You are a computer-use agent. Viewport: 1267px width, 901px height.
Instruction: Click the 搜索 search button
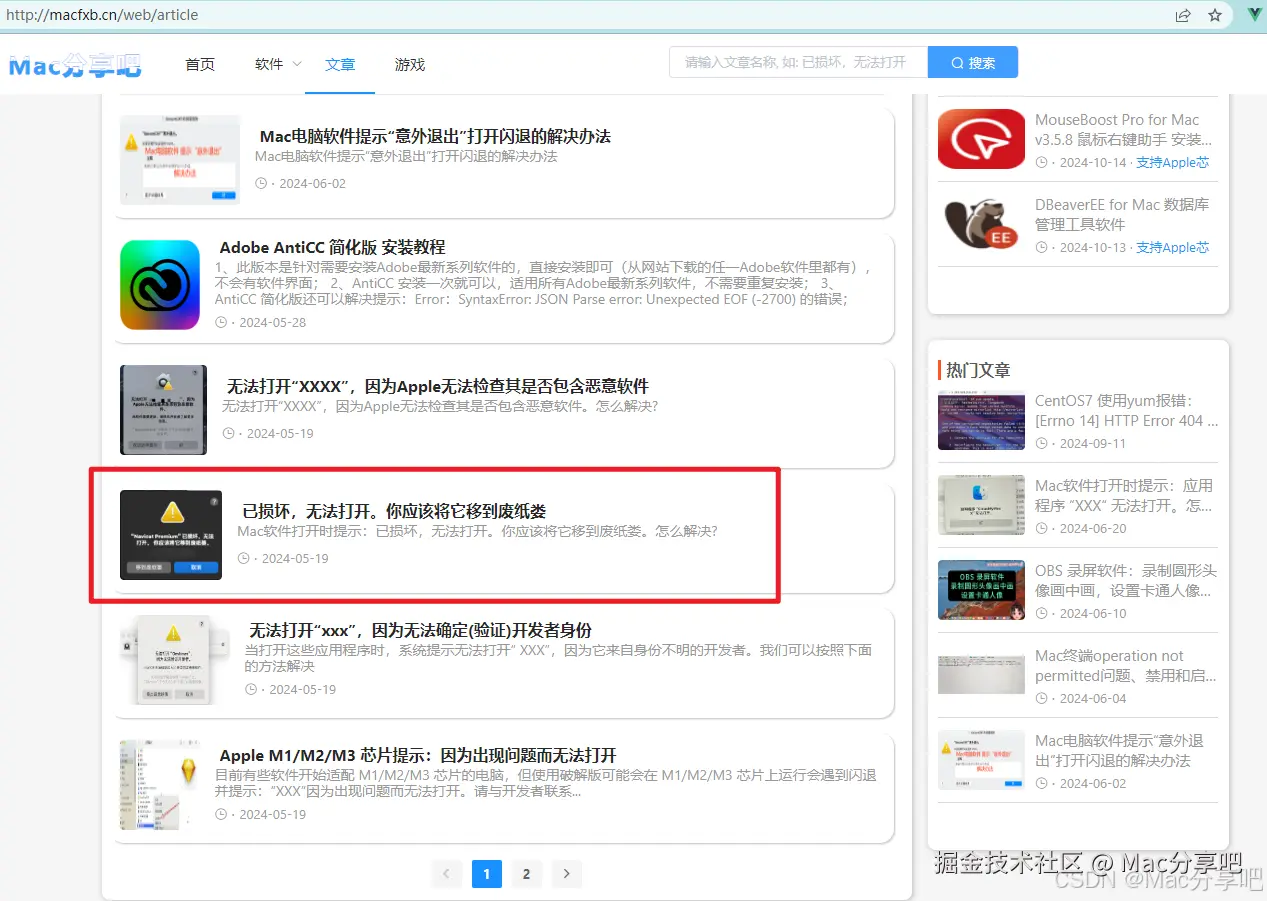click(x=972, y=62)
